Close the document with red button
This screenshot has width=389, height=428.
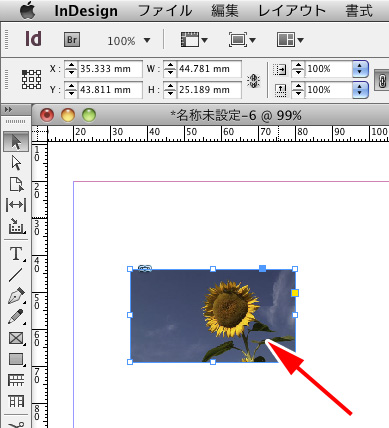[47, 115]
